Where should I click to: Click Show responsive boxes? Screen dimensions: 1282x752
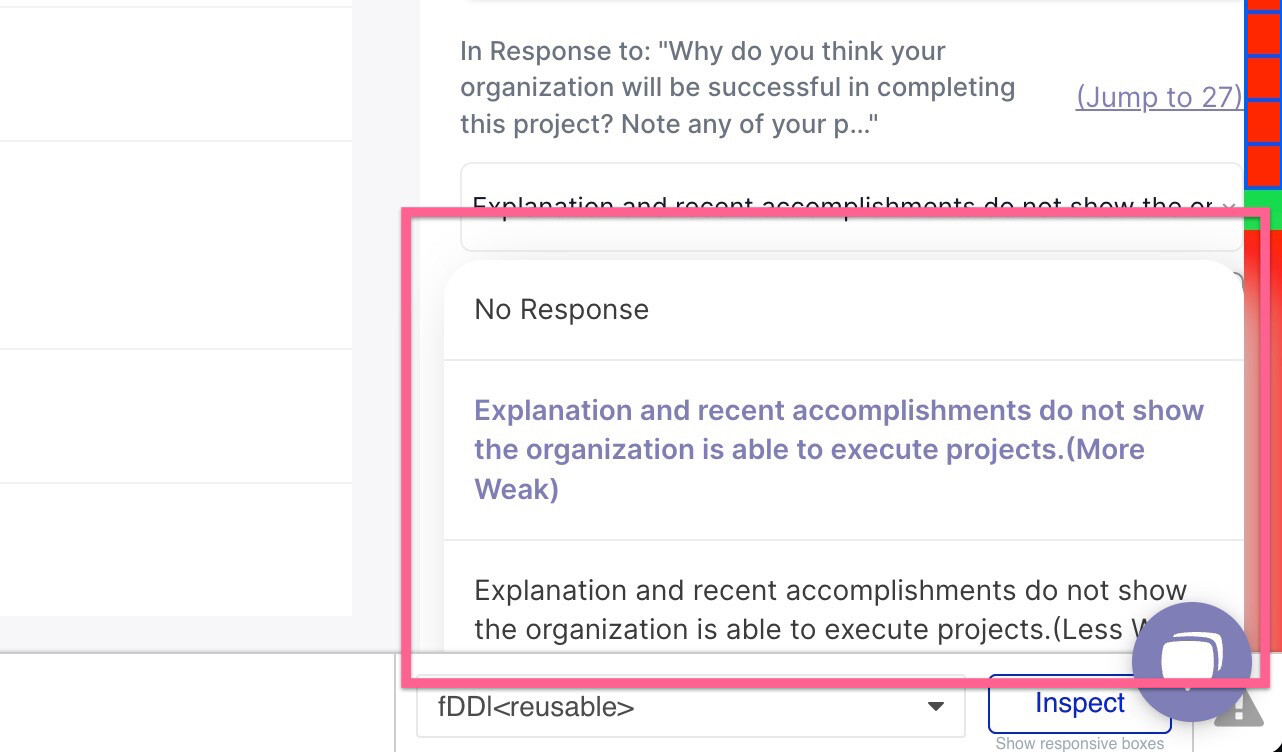(x=1079, y=743)
